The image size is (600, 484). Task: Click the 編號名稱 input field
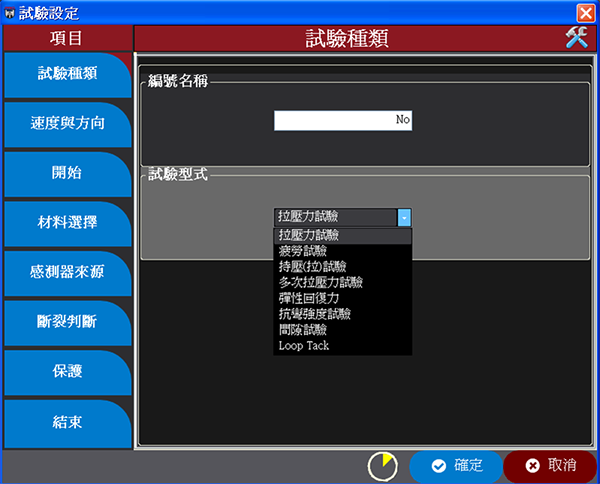pos(343,120)
